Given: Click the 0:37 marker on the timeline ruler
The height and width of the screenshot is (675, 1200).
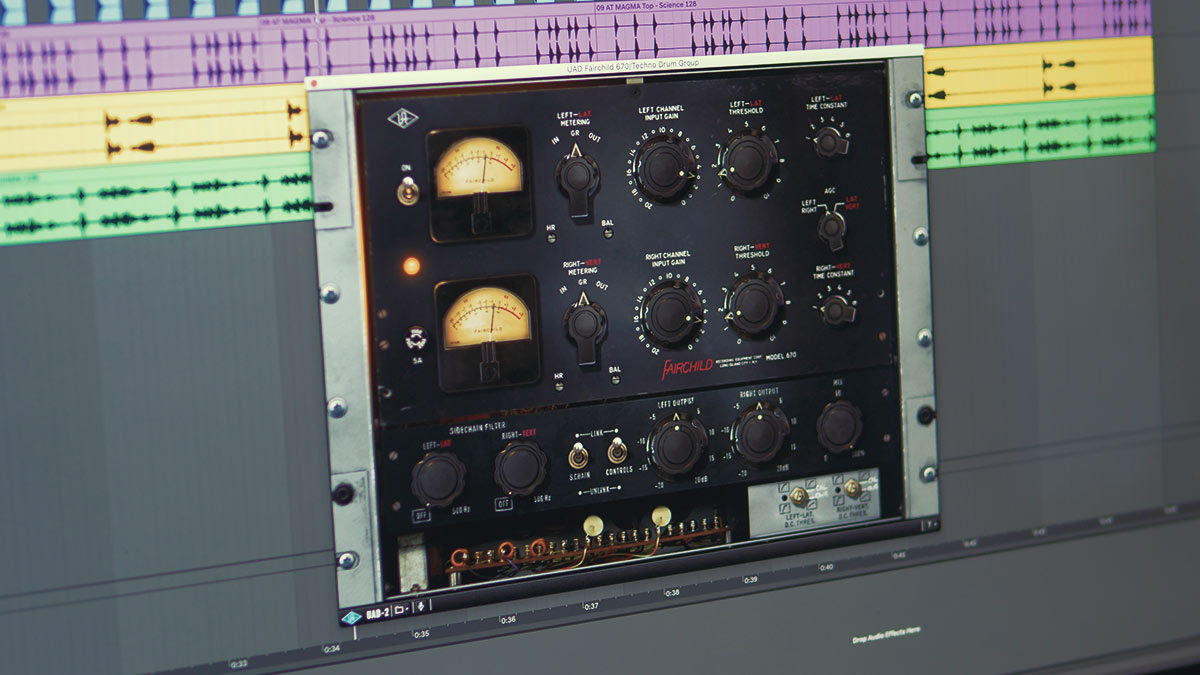Looking at the screenshot, I should coord(591,606).
